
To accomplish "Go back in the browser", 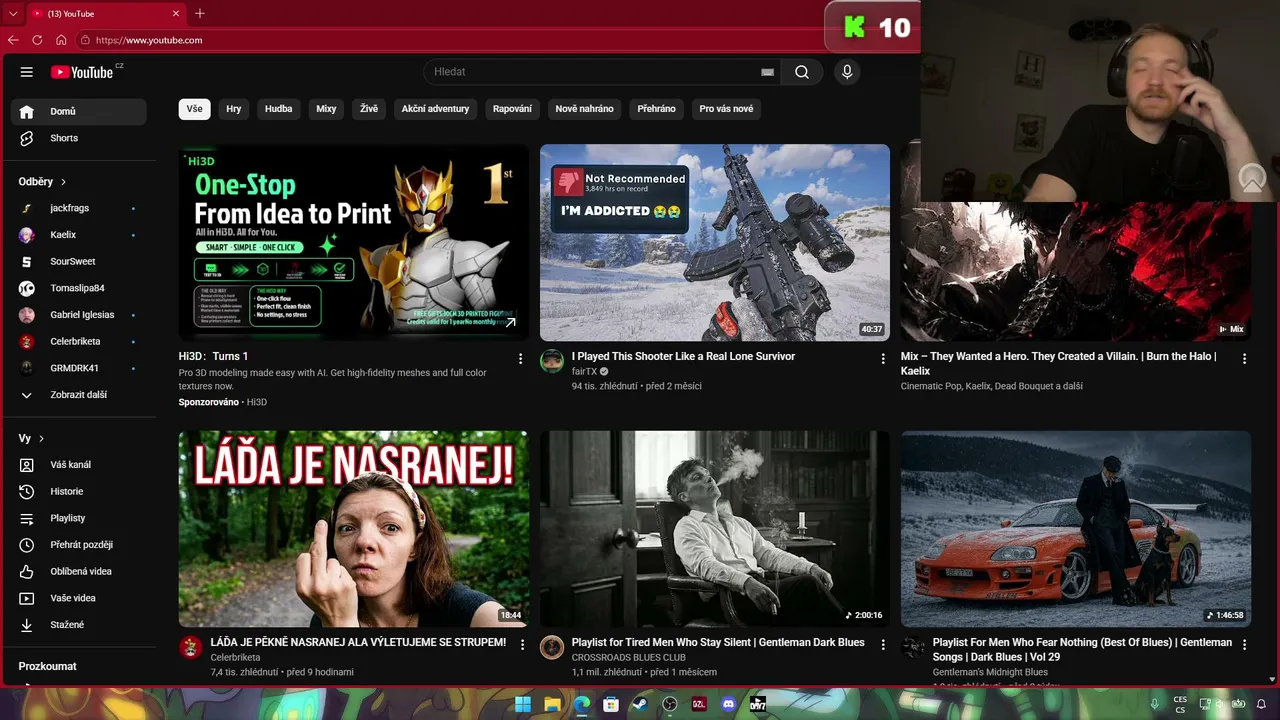I will click(x=13, y=40).
